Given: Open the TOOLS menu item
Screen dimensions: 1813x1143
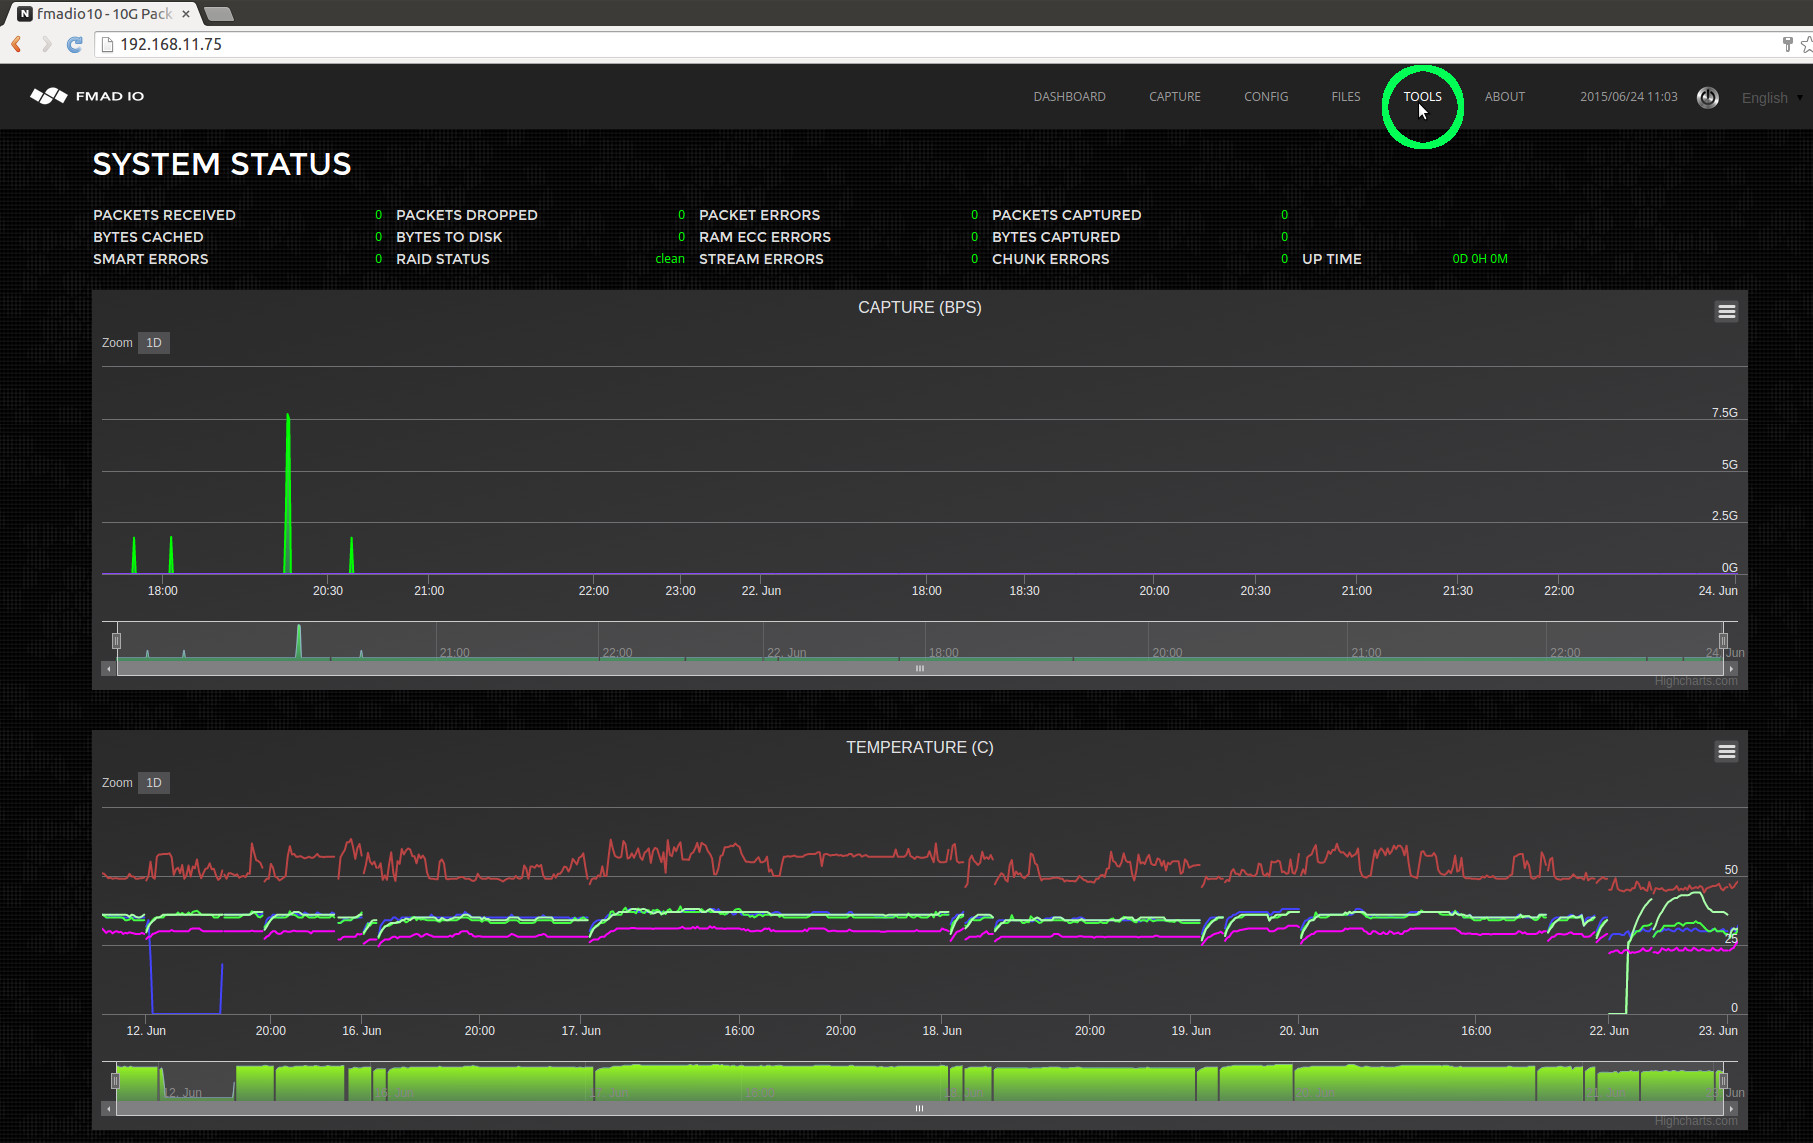Looking at the screenshot, I should tap(1422, 96).
